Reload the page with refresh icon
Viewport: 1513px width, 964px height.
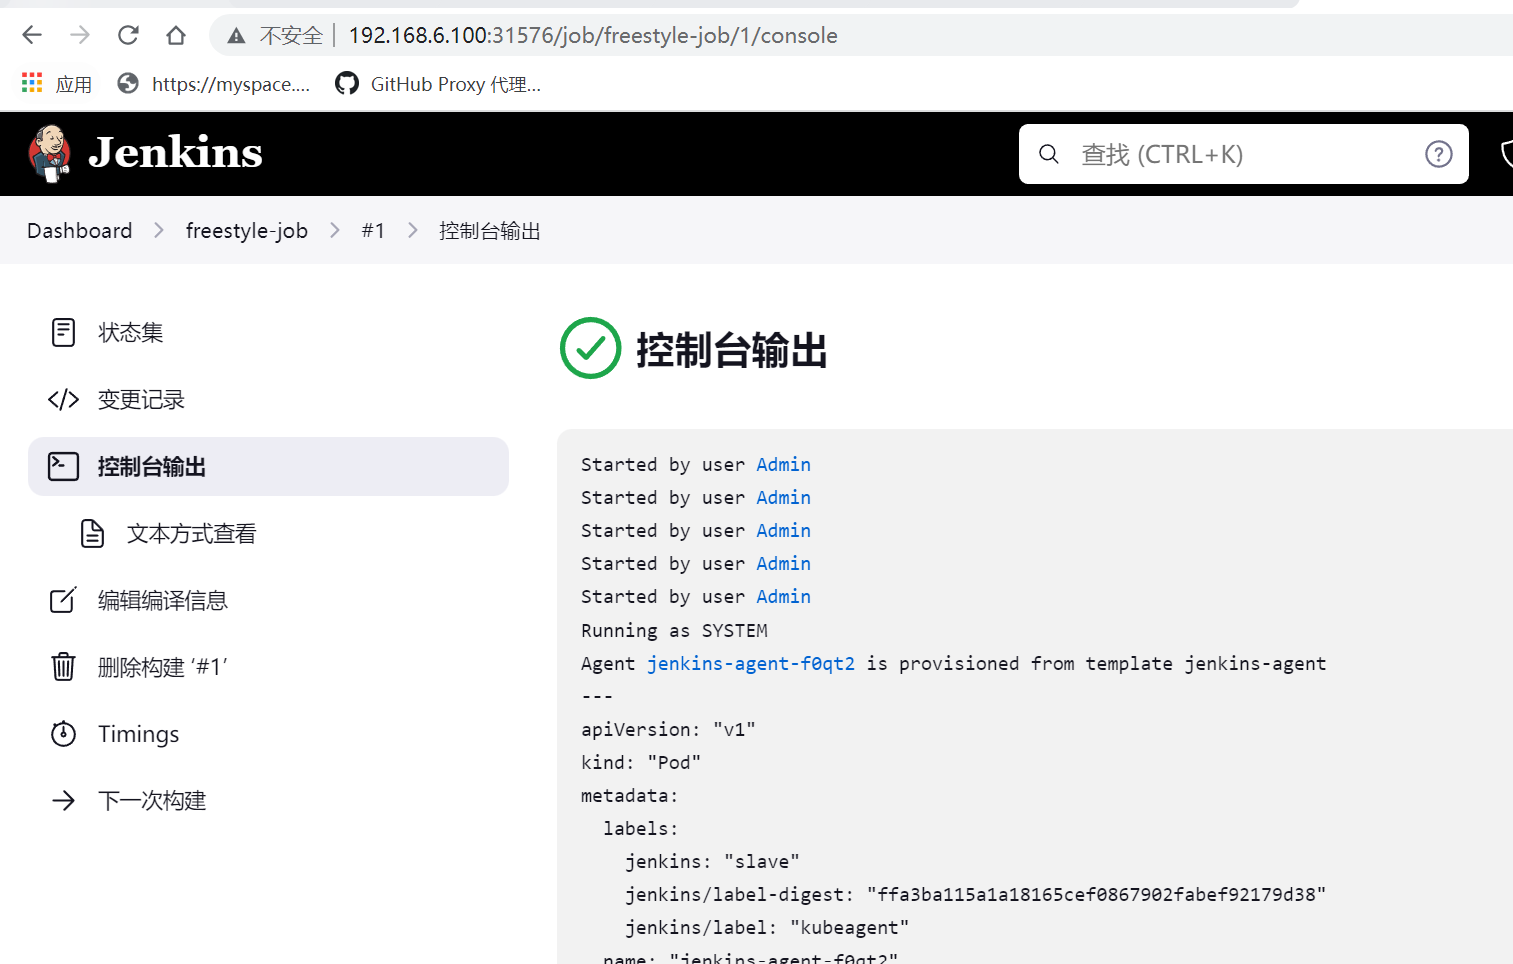(x=128, y=35)
